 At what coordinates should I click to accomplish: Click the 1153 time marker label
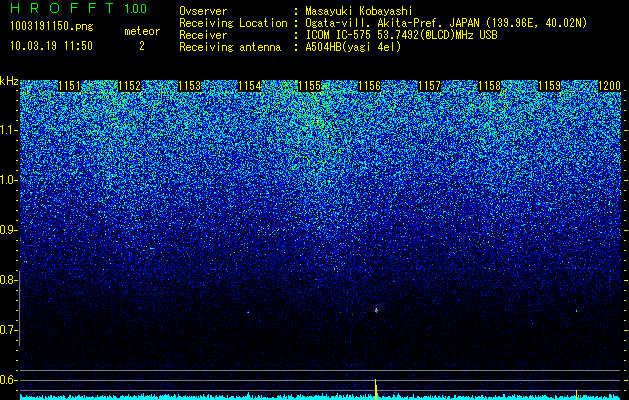(x=189, y=86)
